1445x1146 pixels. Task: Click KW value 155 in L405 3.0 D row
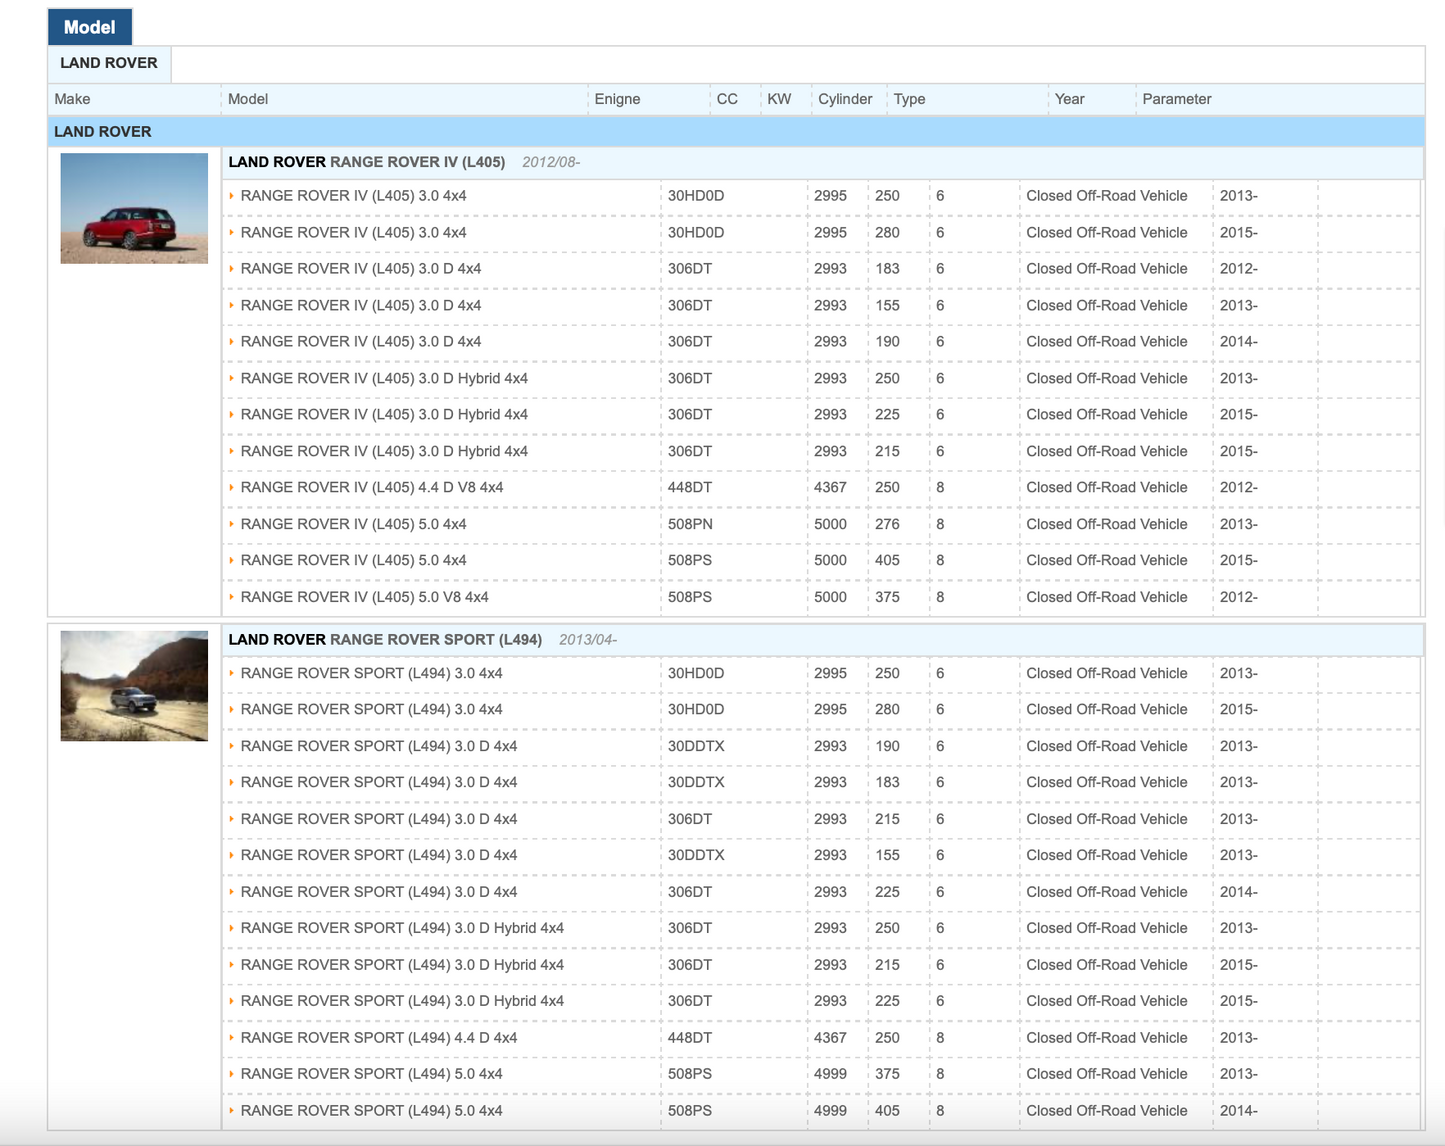pyautogui.click(x=887, y=305)
